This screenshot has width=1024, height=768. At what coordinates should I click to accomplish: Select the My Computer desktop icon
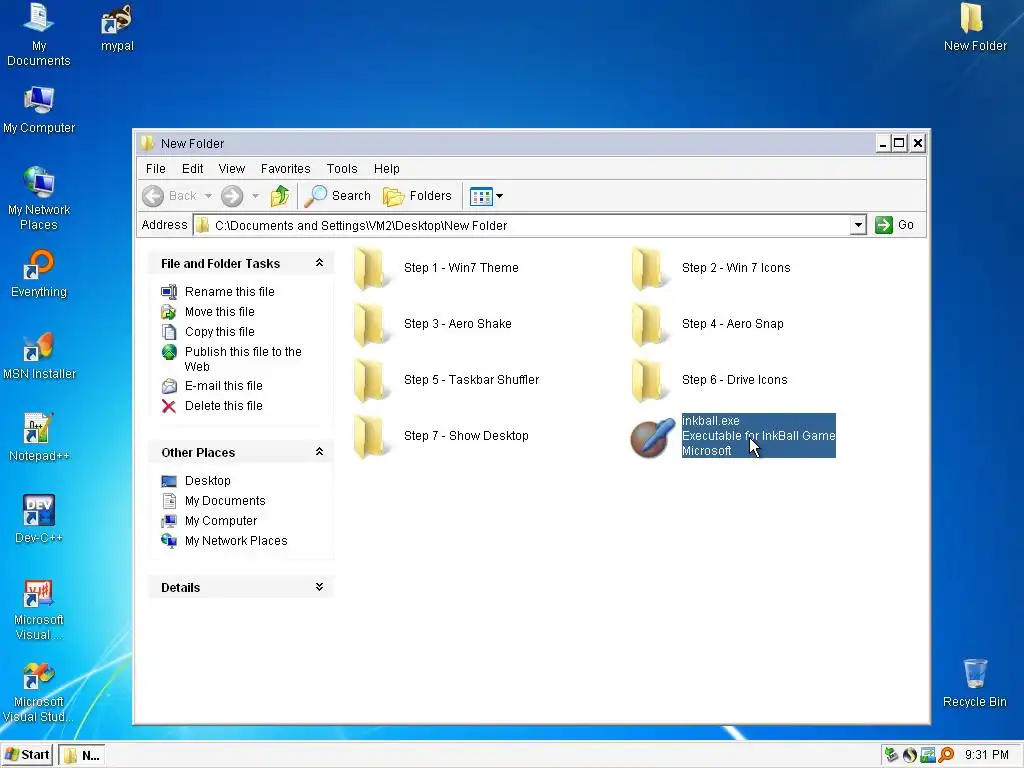[39, 110]
